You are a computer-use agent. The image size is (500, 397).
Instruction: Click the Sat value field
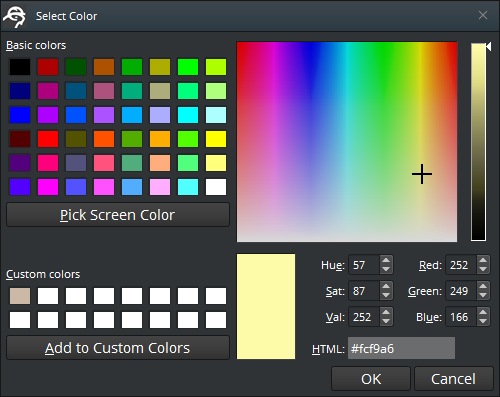(x=364, y=291)
